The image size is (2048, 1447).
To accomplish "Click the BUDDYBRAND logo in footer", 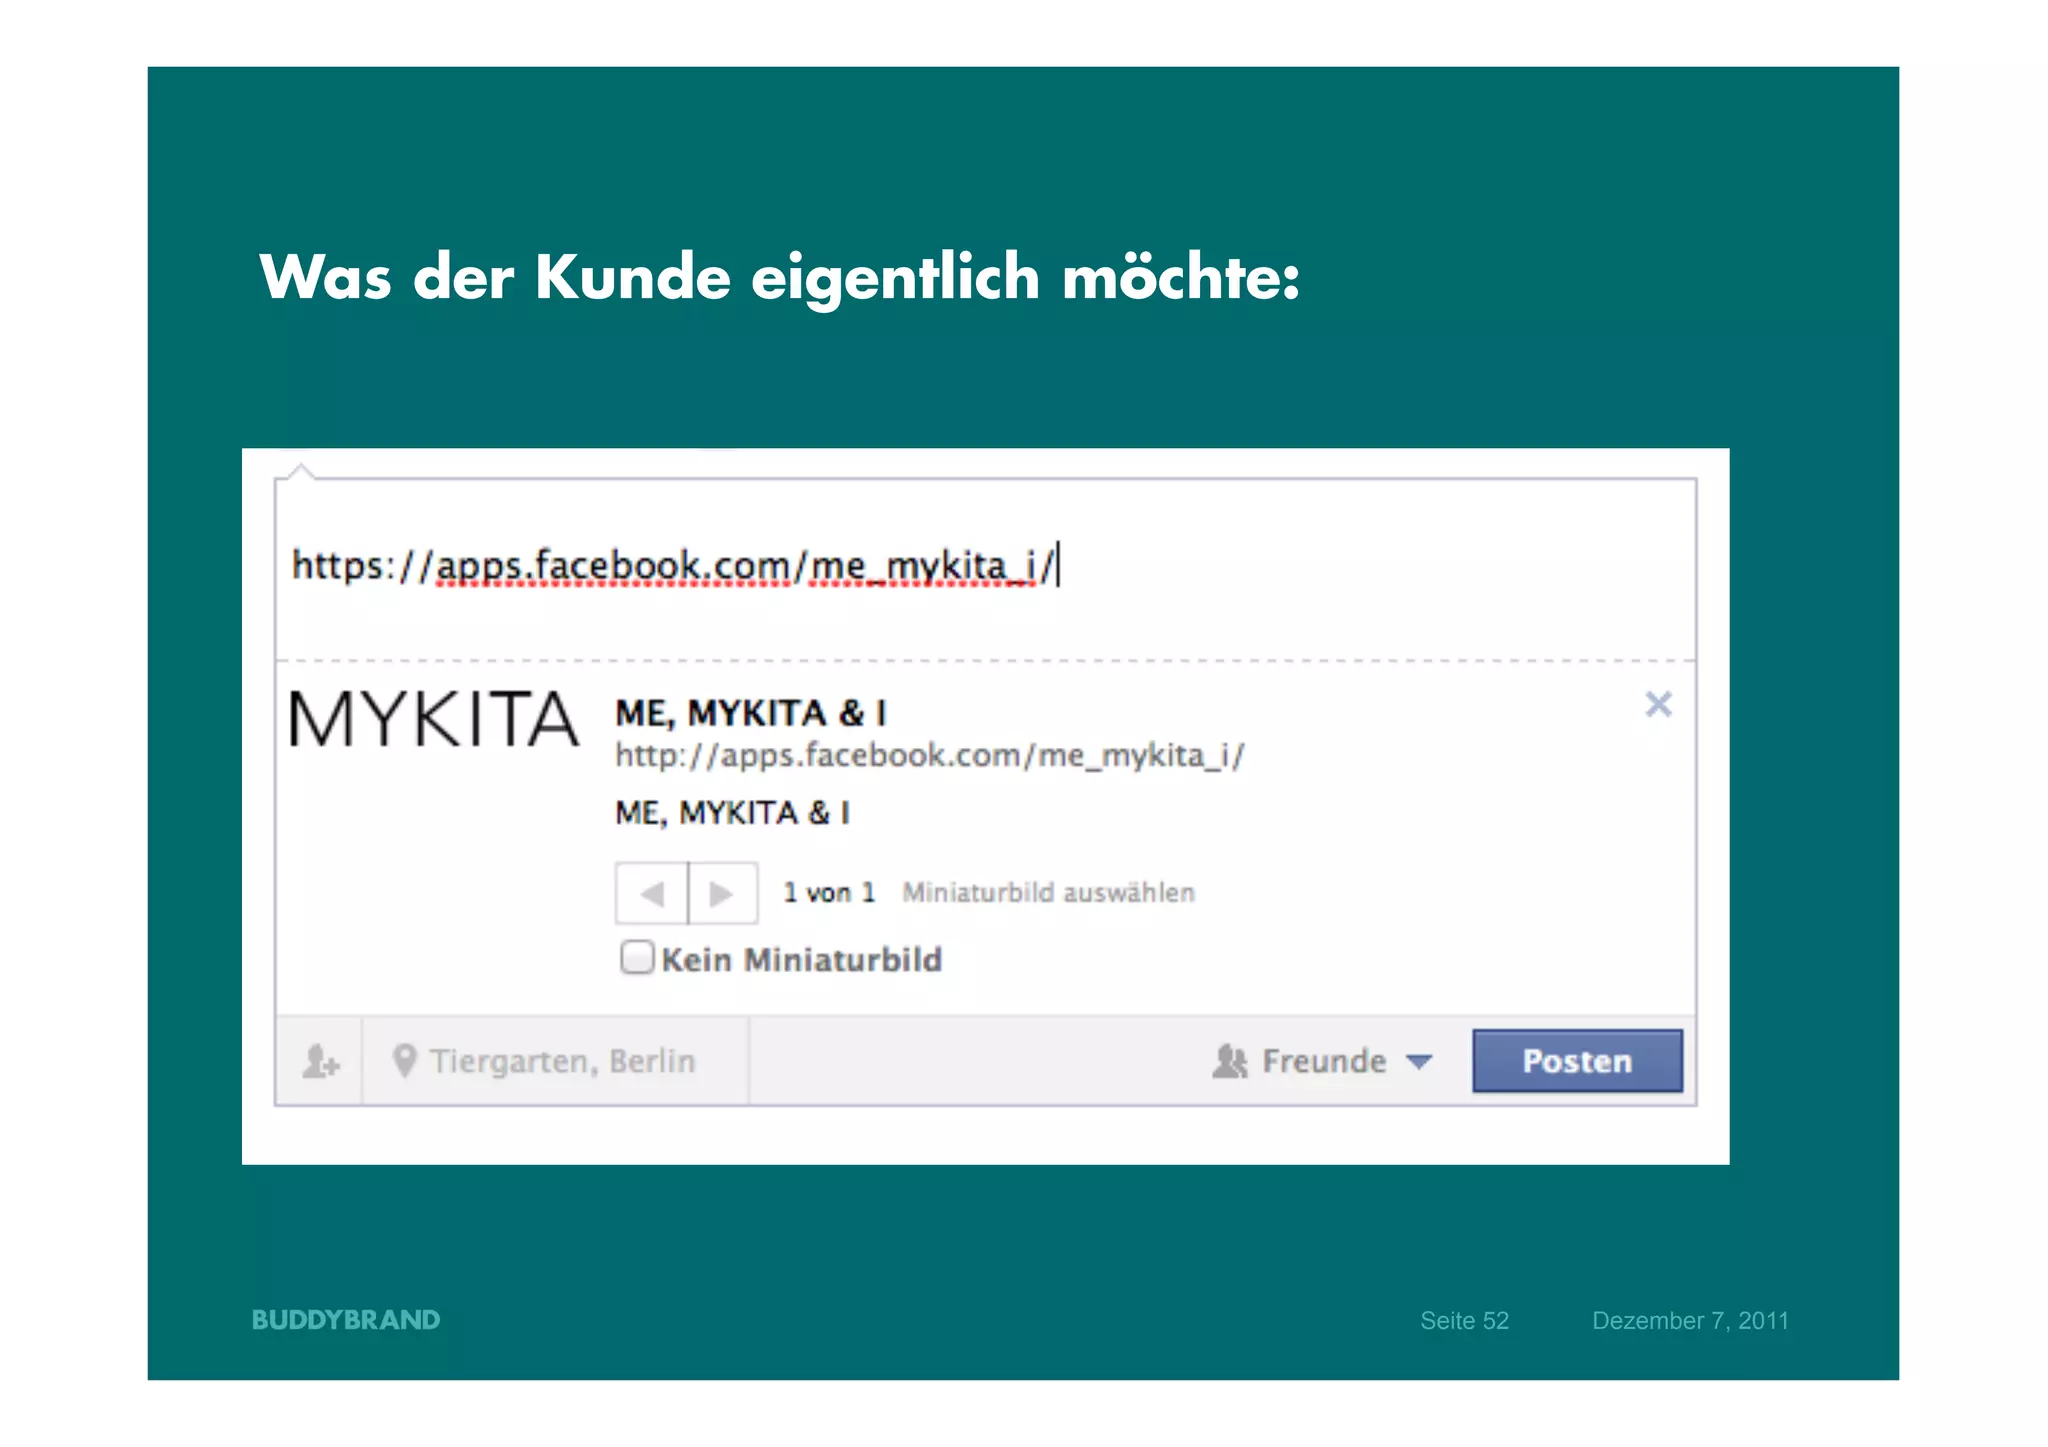I will pyautogui.click(x=346, y=1320).
